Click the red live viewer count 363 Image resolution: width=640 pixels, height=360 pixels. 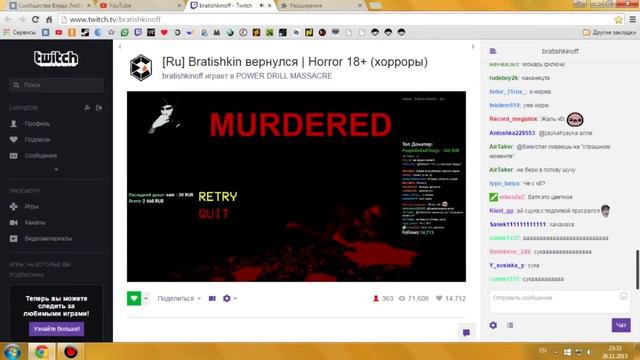pos(382,298)
